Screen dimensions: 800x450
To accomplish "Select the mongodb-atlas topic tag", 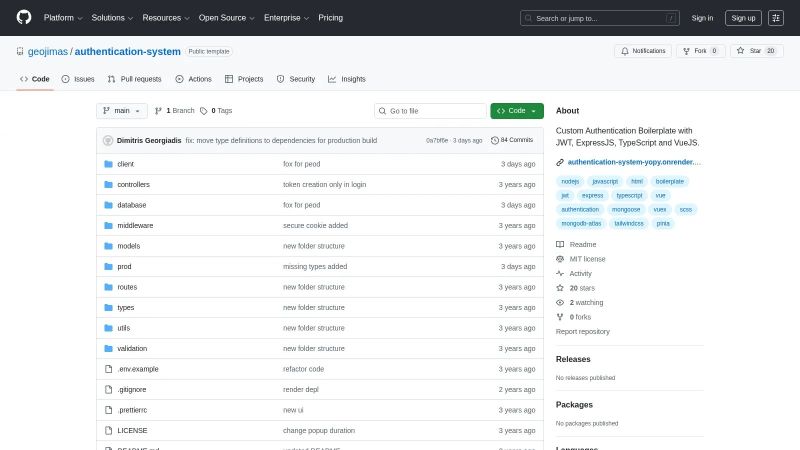I will pyautogui.click(x=581, y=223).
